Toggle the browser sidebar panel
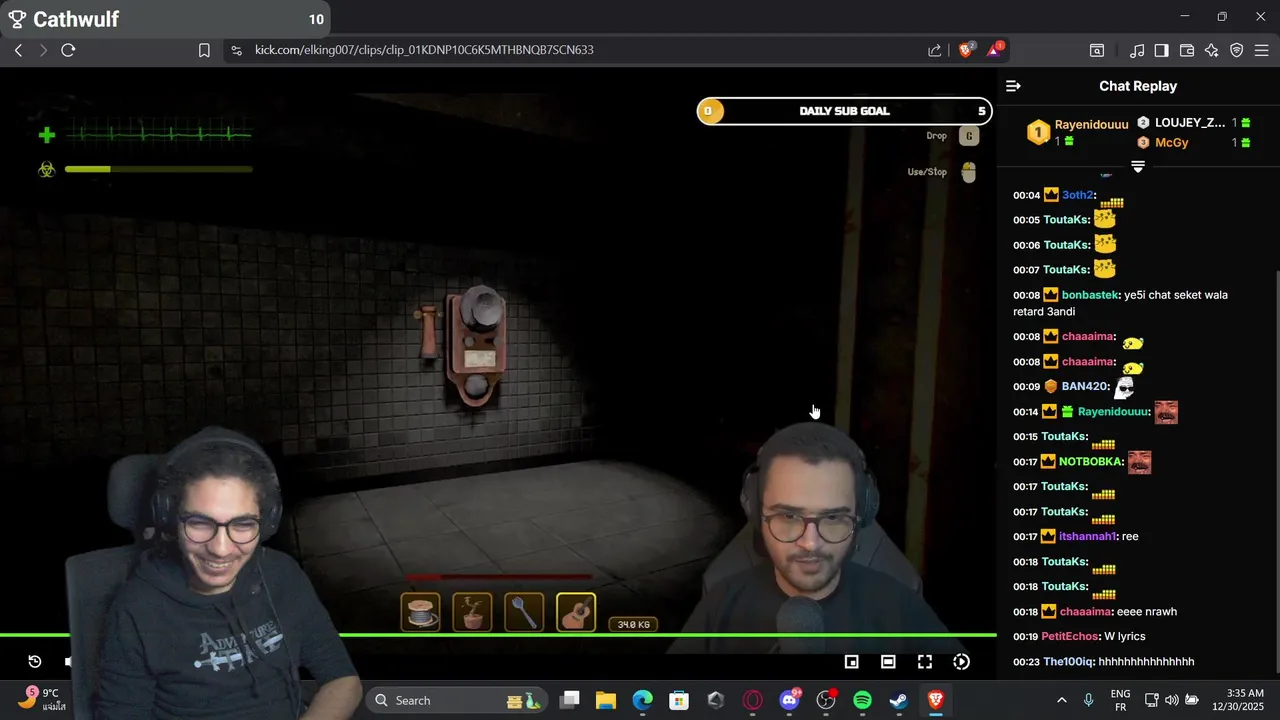 click(1161, 50)
